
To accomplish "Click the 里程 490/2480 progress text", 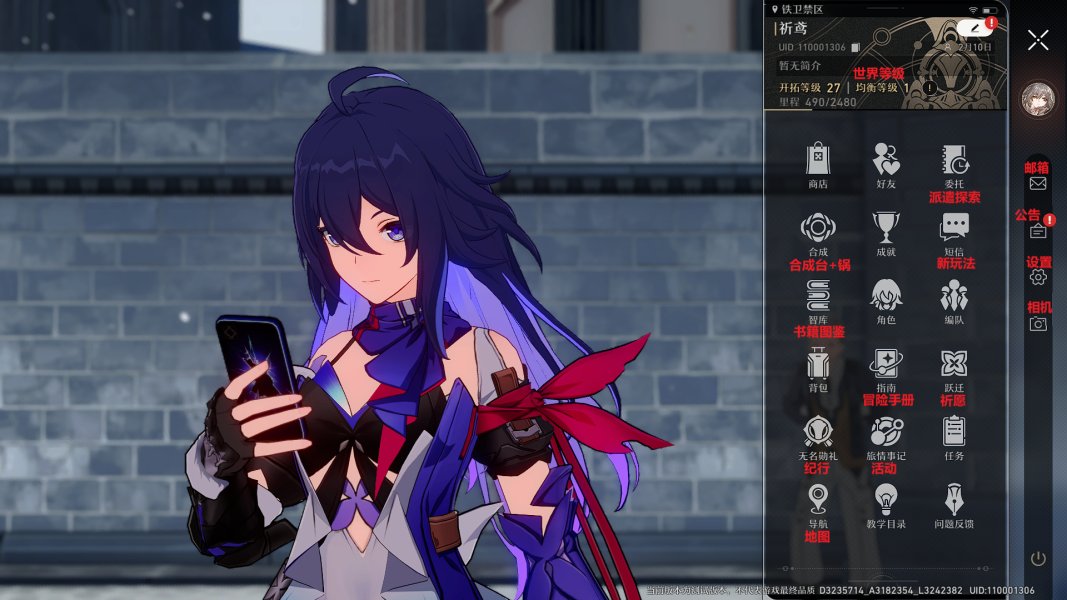I will coord(818,102).
